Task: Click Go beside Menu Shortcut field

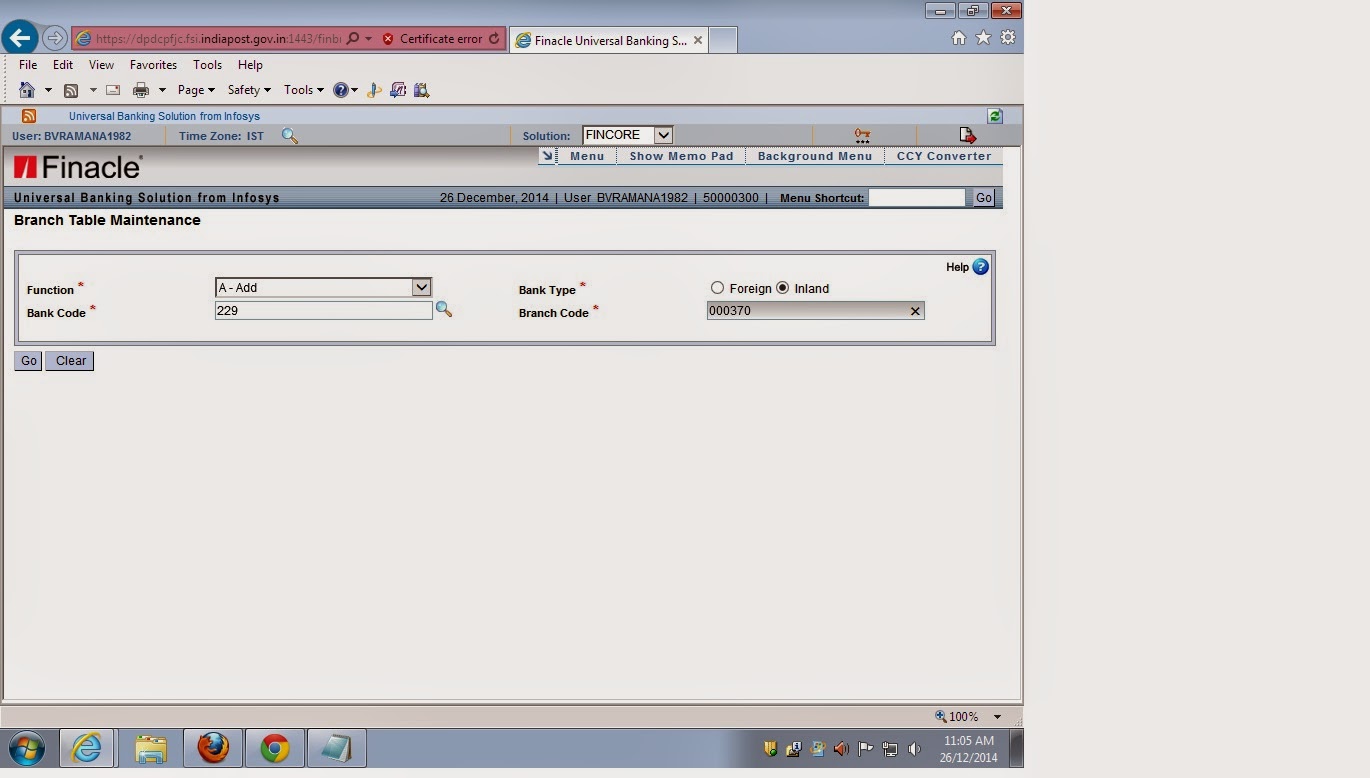Action: [x=984, y=198]
